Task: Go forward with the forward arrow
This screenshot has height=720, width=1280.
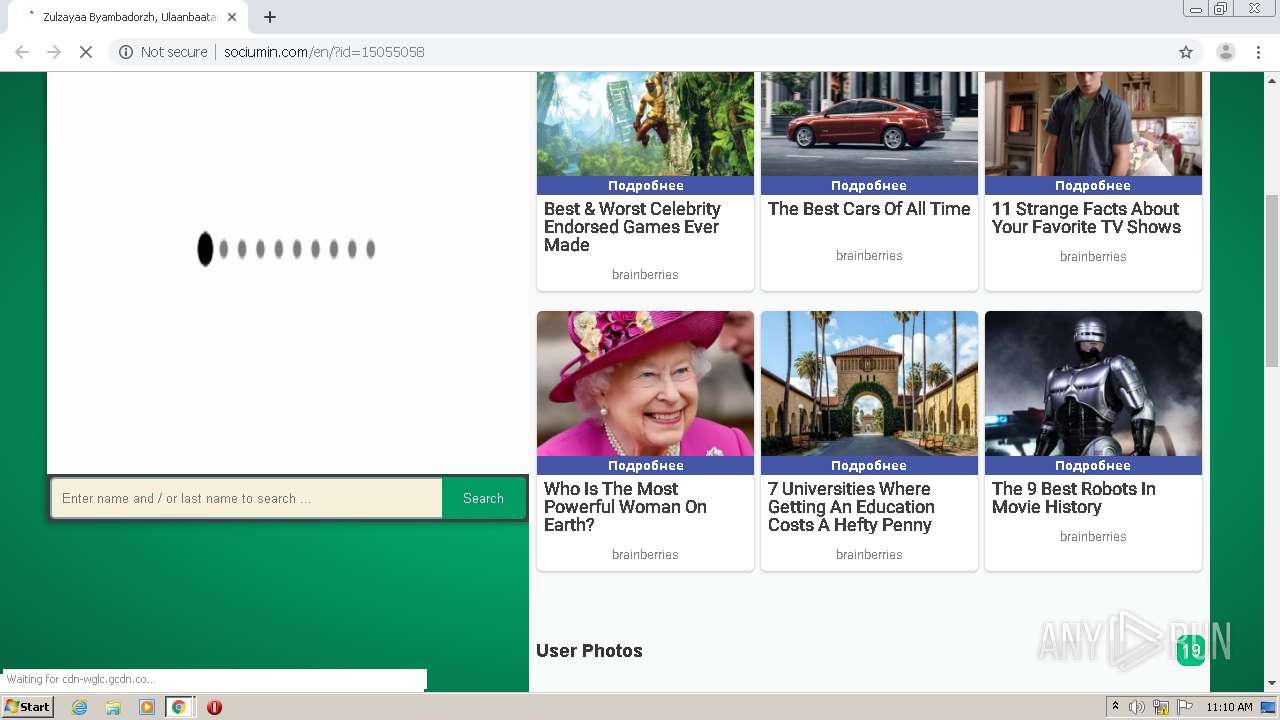Action: 54,52
